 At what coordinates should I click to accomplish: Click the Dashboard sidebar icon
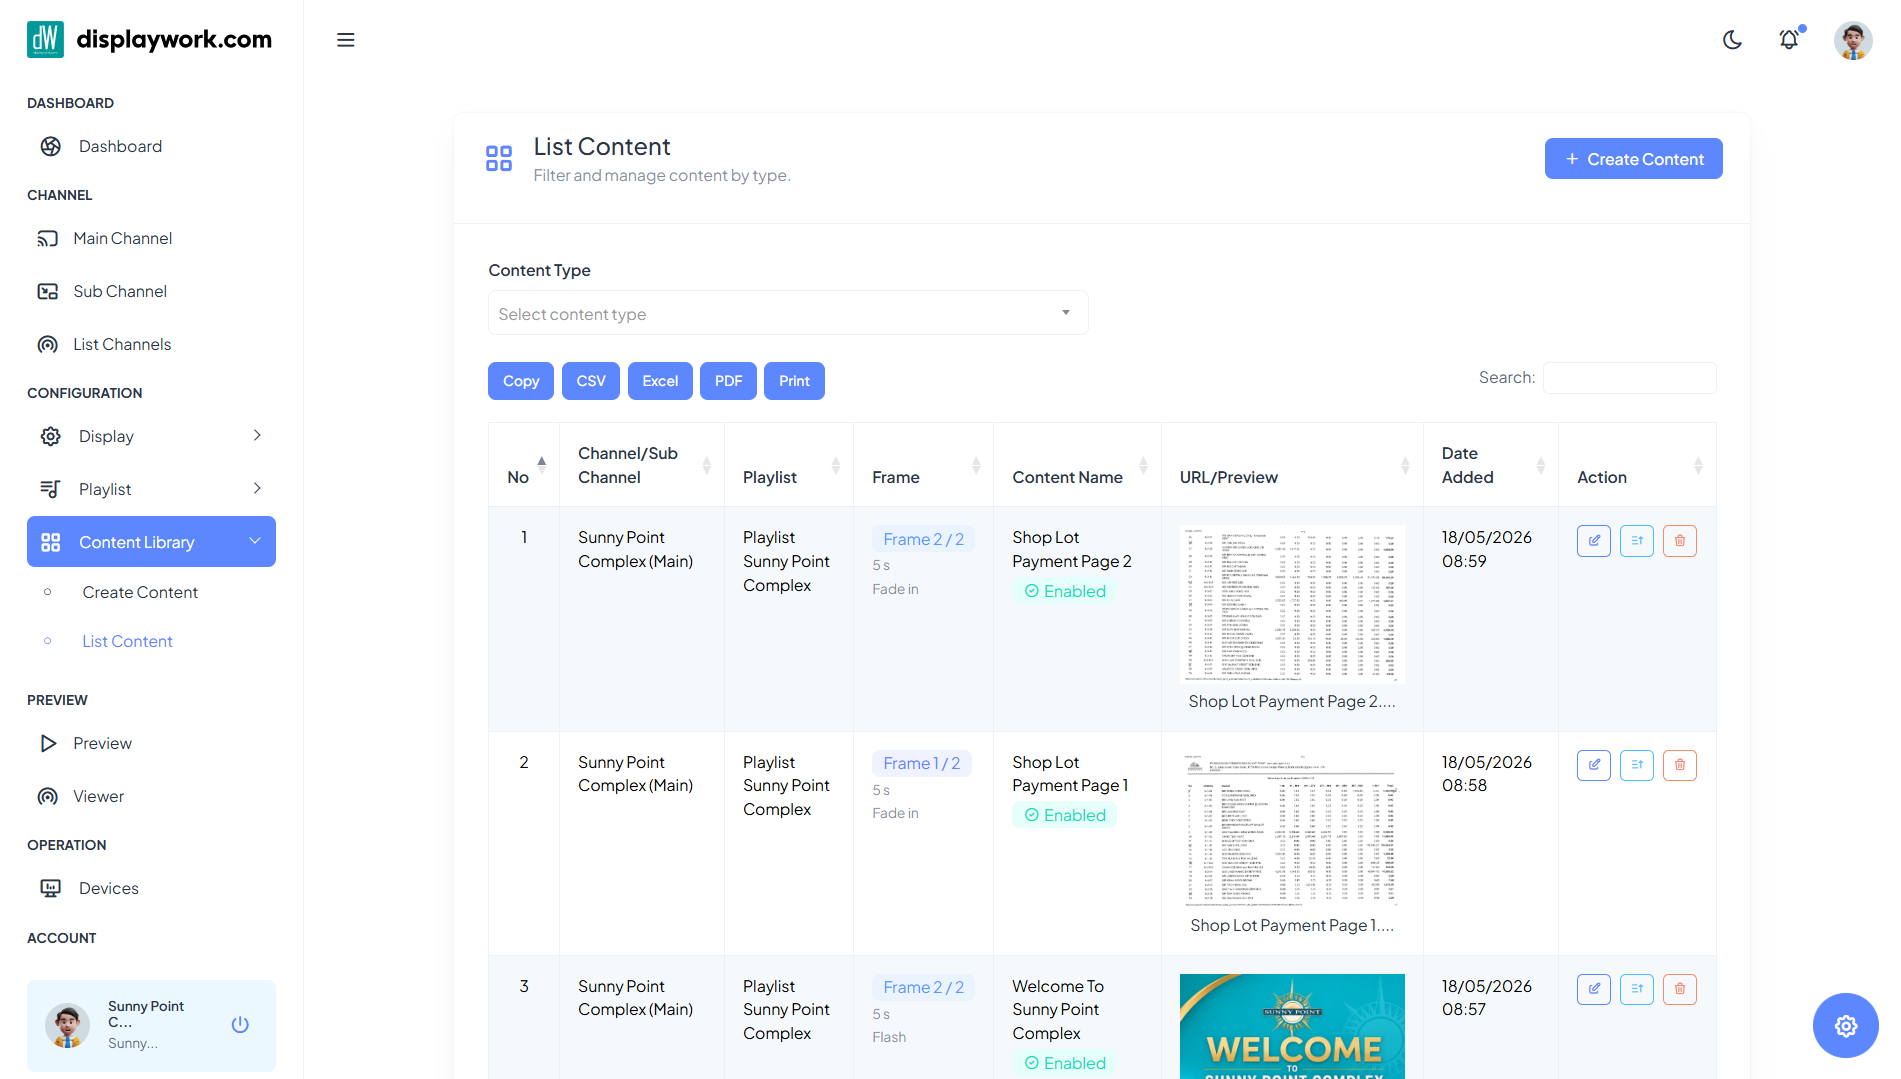pos(51,146)
